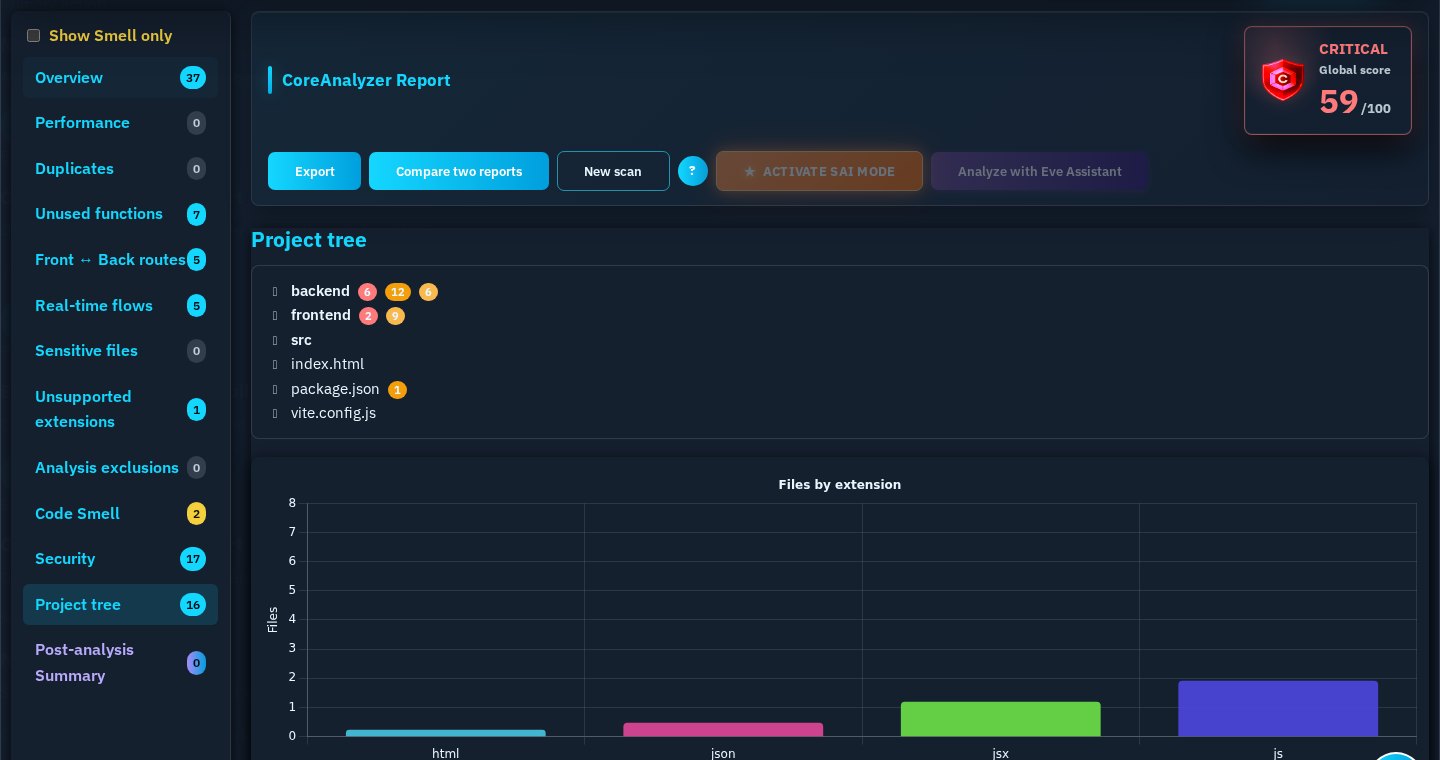The height and width of the screenshot is (760, 1440).
Task: Select Unused functions in sidebar
Action: click(120, 214)
